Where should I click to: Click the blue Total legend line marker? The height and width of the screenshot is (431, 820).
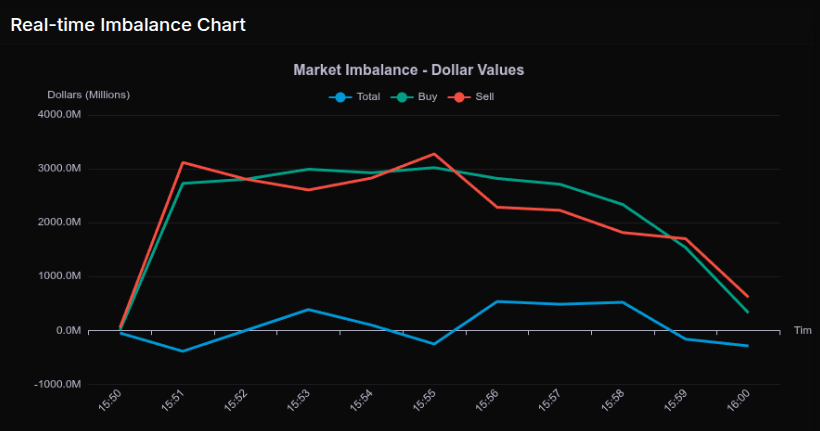(341, 97)
